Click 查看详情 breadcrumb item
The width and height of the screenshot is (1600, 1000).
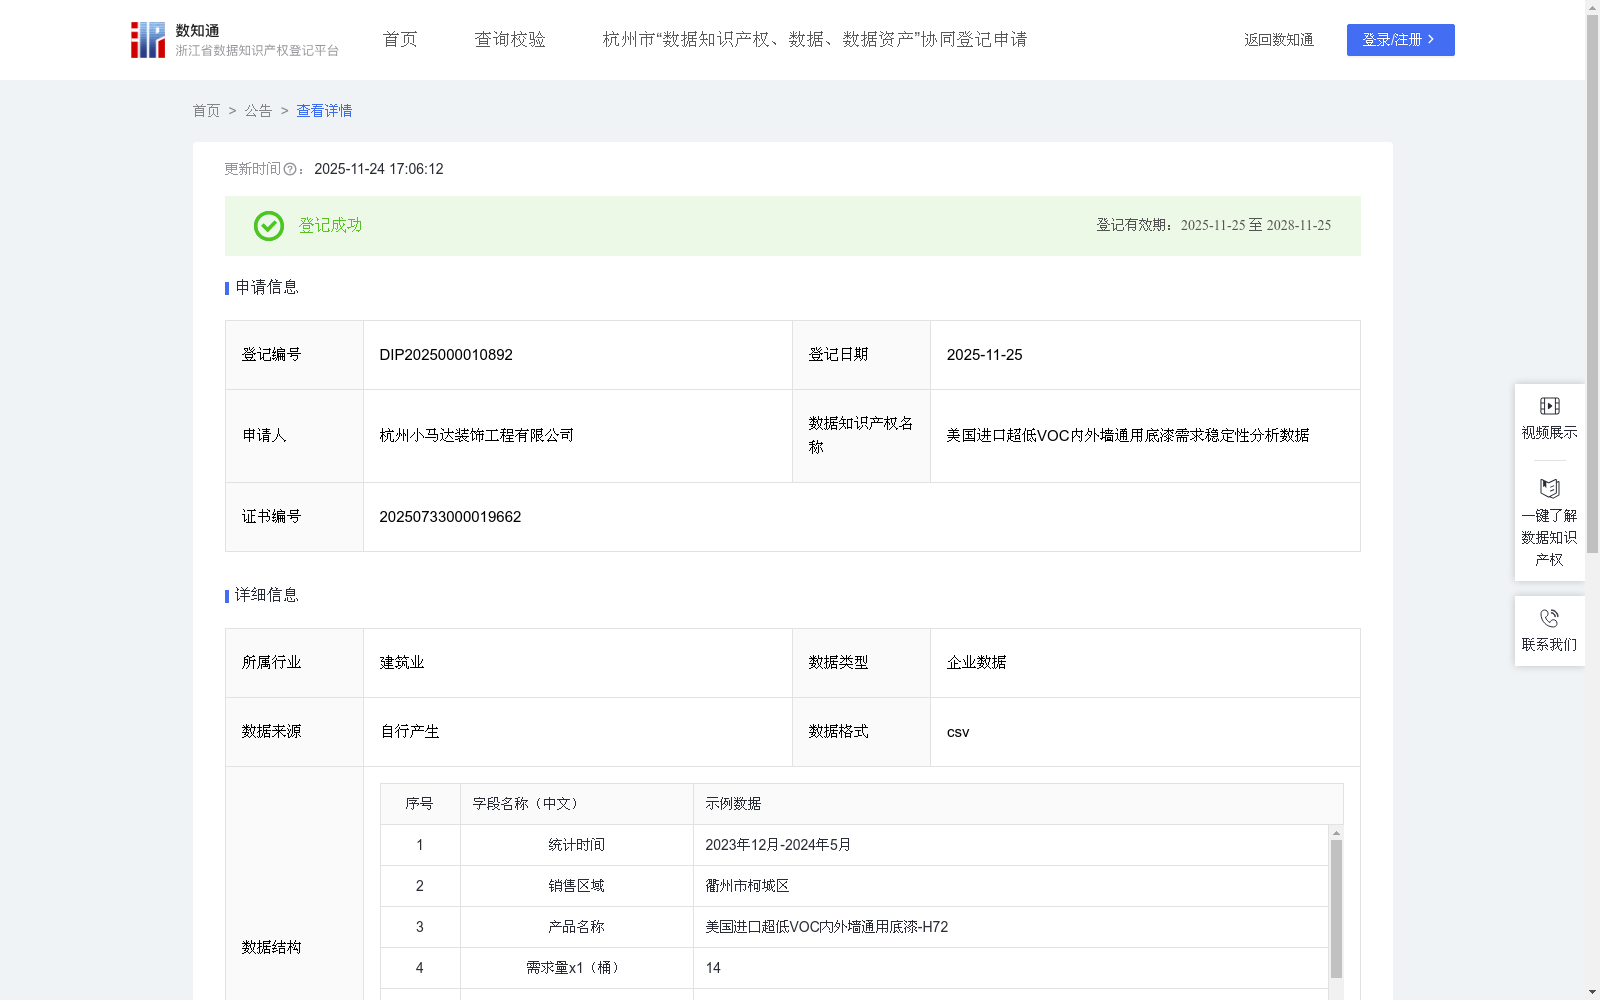(324, 111)
